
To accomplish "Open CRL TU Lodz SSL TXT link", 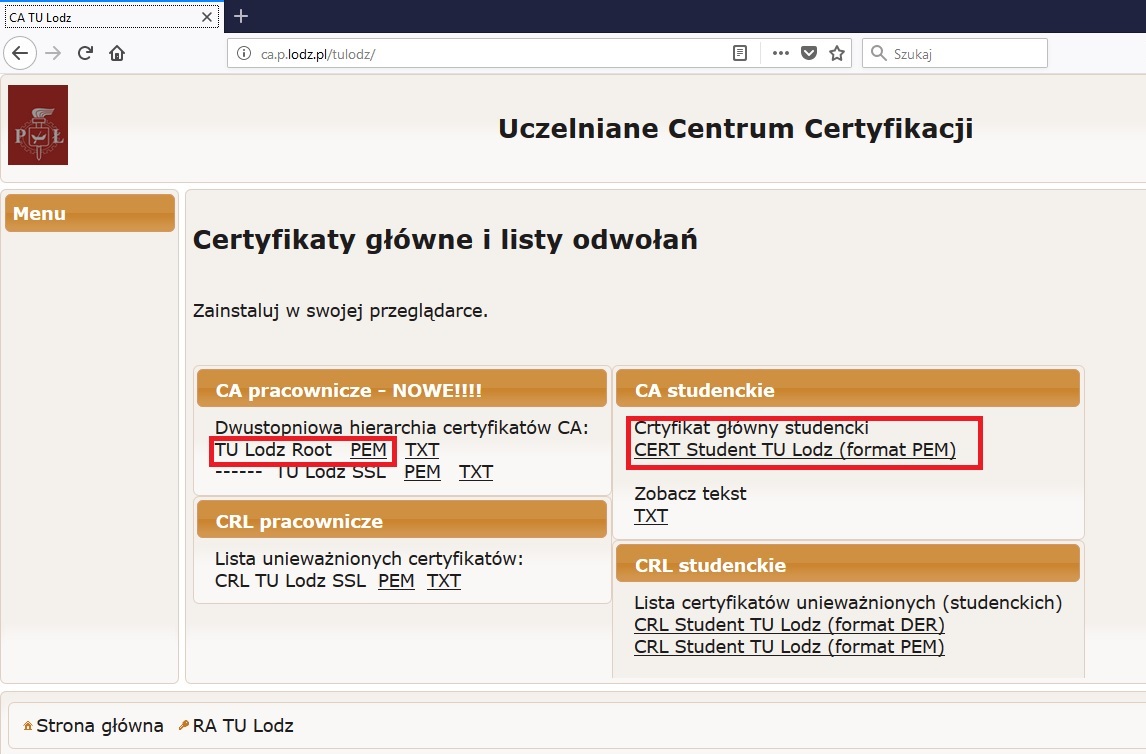I will [444, 581].
